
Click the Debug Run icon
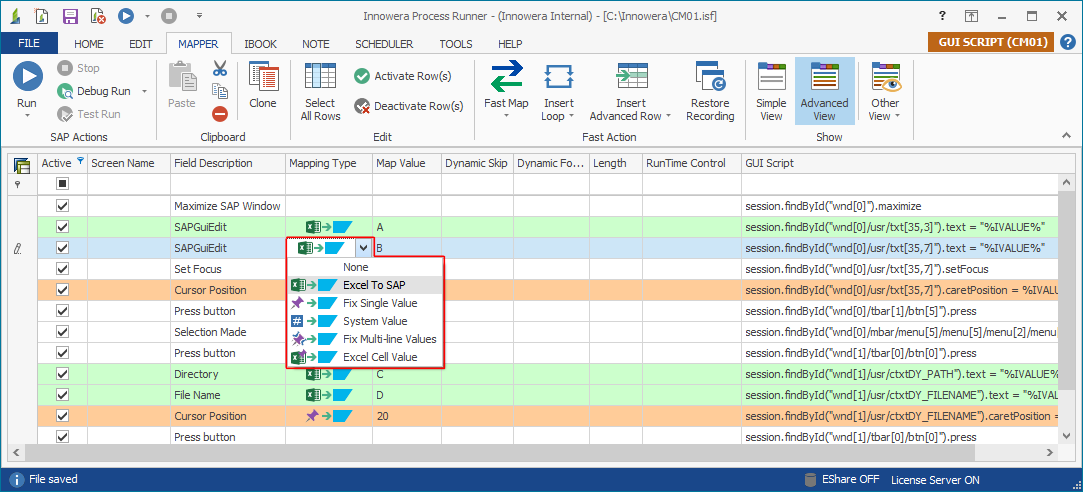[x=65, y=91]
